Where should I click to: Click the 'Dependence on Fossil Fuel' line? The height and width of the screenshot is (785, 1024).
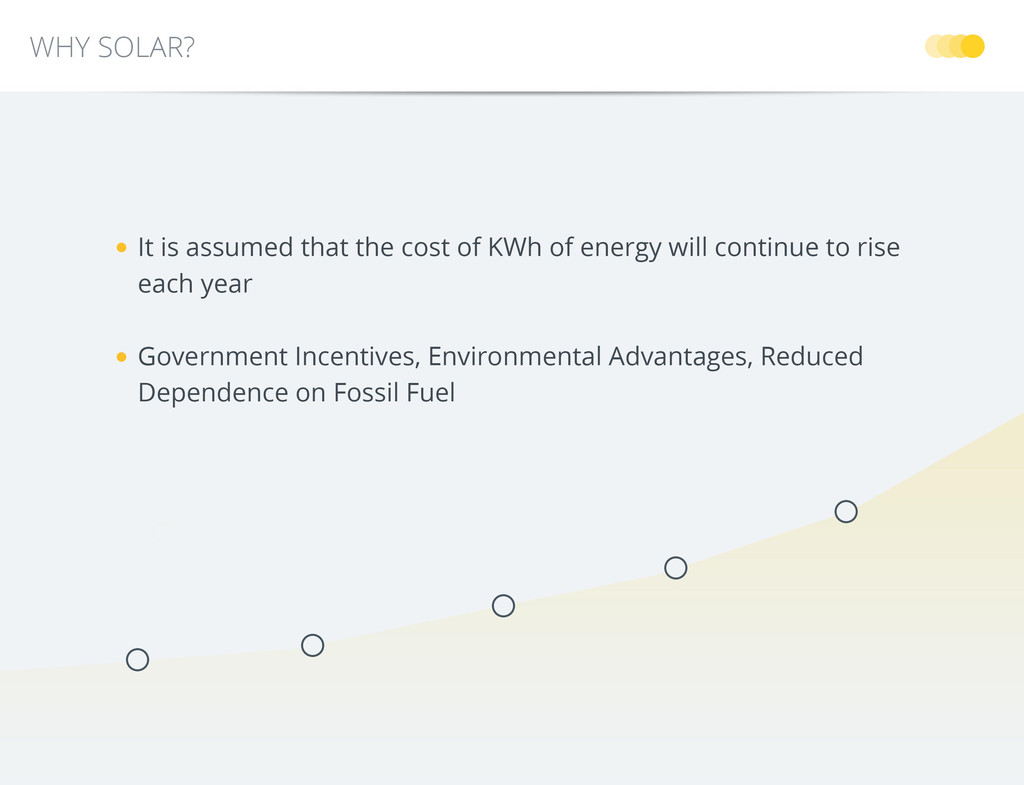pos(296,393)
